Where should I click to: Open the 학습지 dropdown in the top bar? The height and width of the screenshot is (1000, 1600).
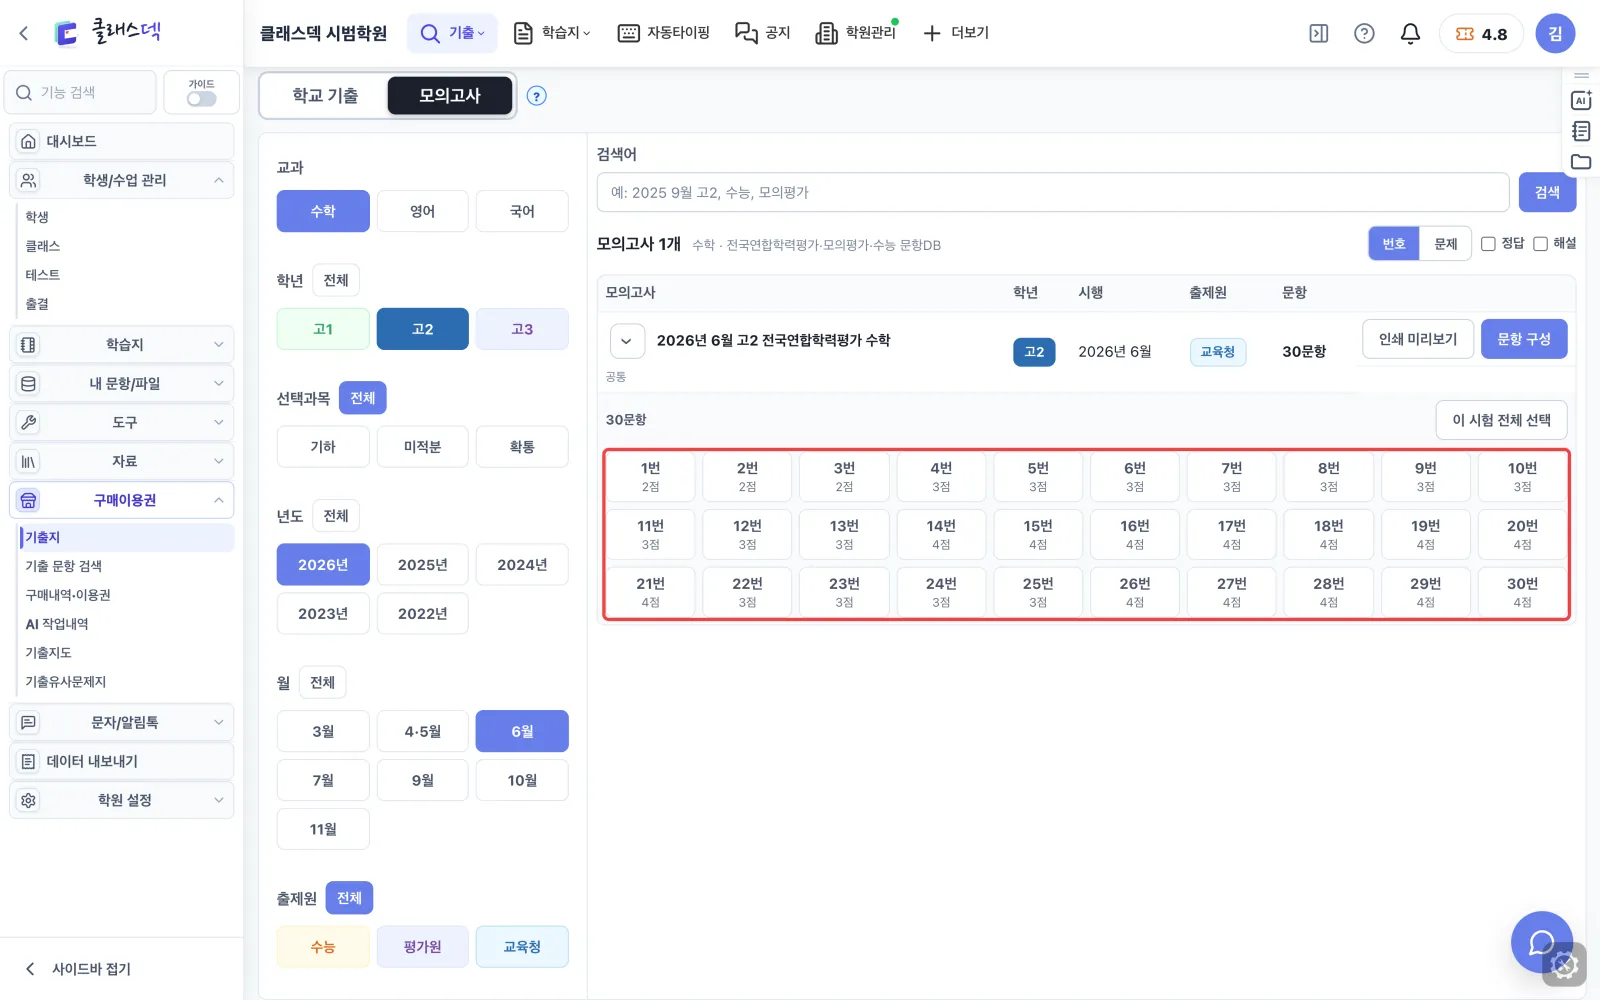pyautogui.click(x=552, y=33)
